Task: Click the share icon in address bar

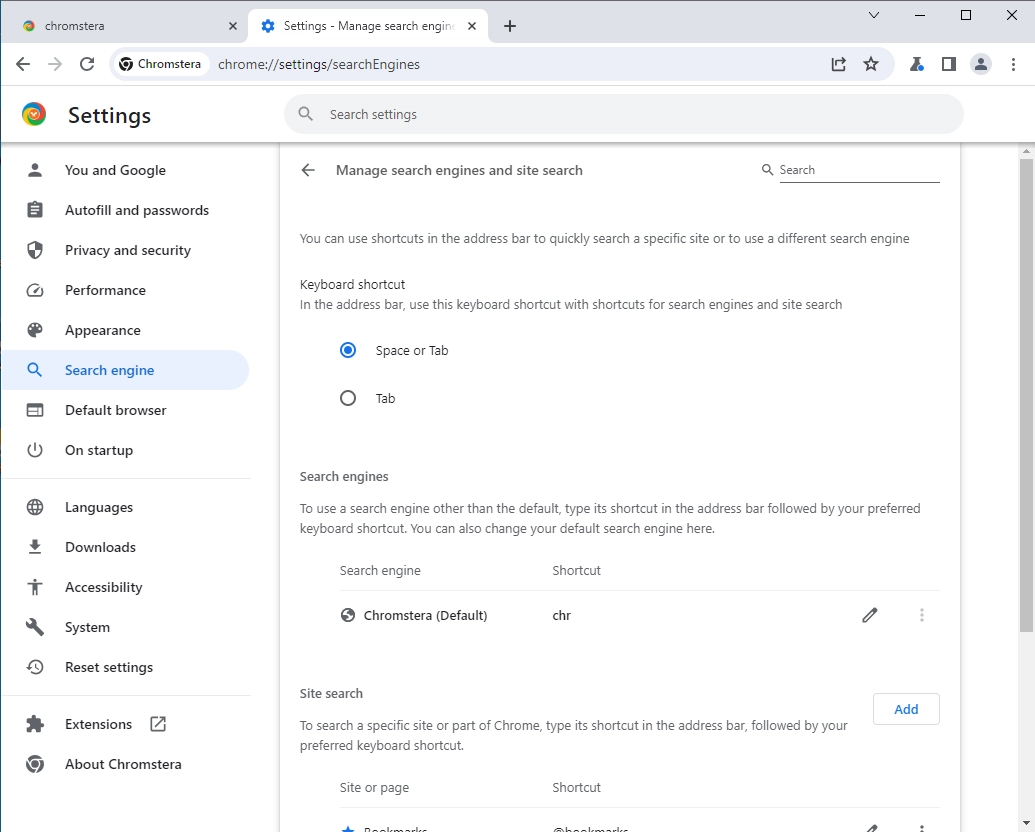Action: pos(838,63)
